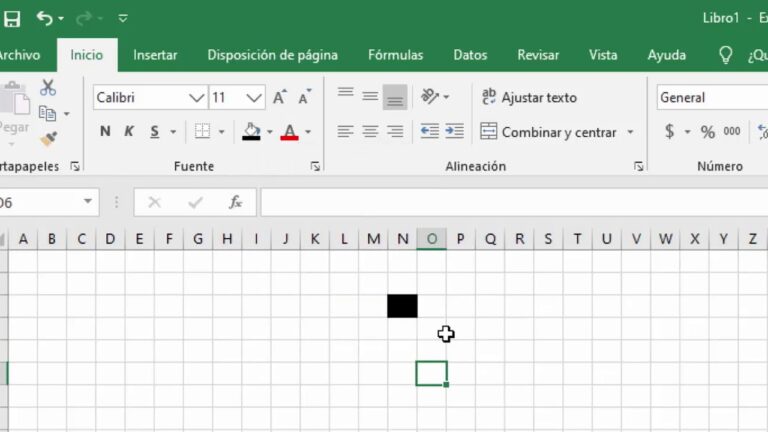Image resolution: width=768 pixels, height=432 pixels.
Task: Switch to the Insertar tab
Action: coord(155,55)
